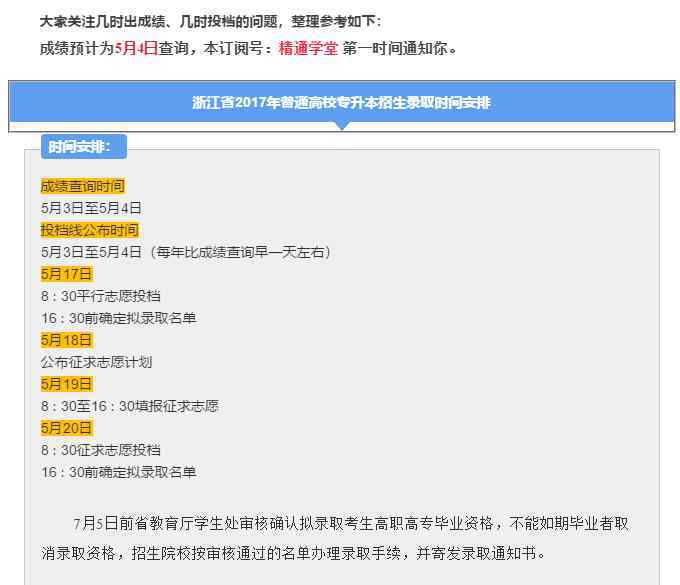
Task: Click the '8:30至16:30填报征求志愿' line
Action: 130,406
